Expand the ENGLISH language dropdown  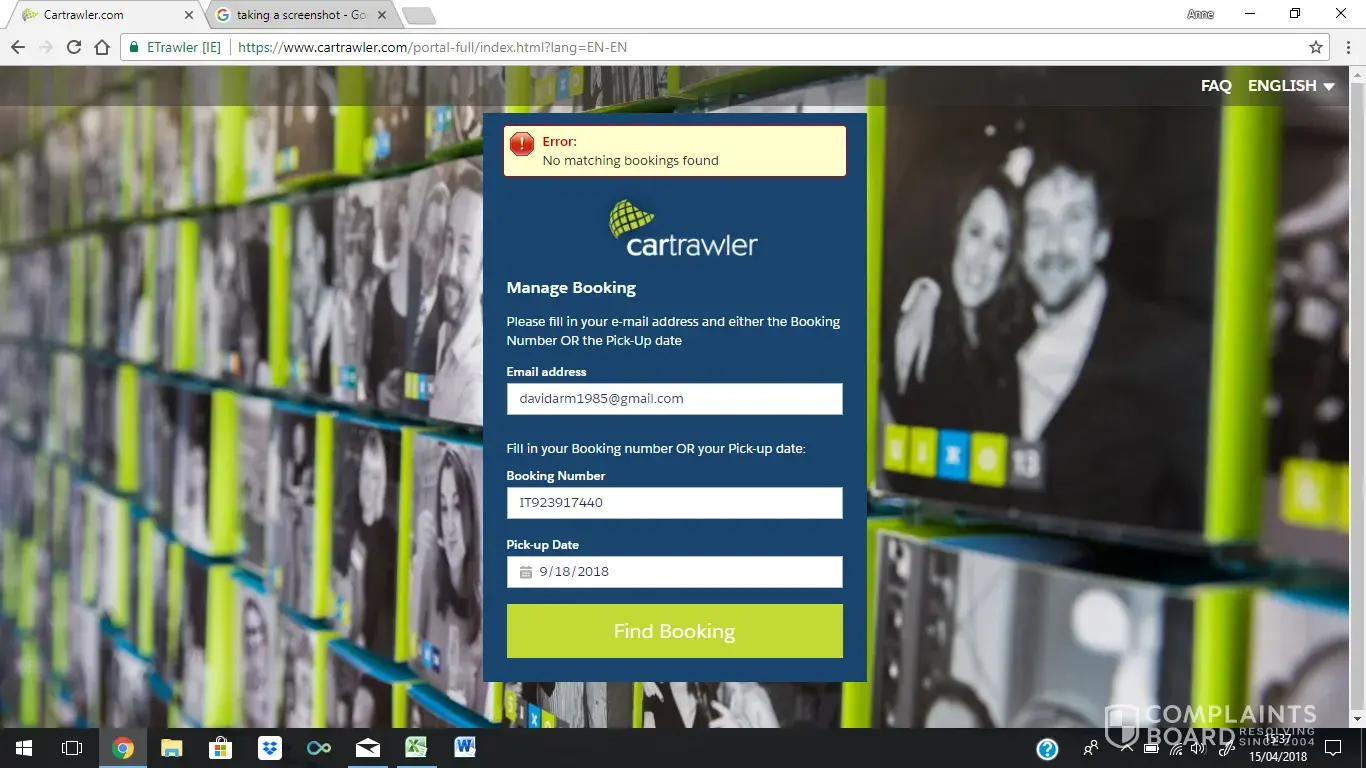tap(1290, 86)
